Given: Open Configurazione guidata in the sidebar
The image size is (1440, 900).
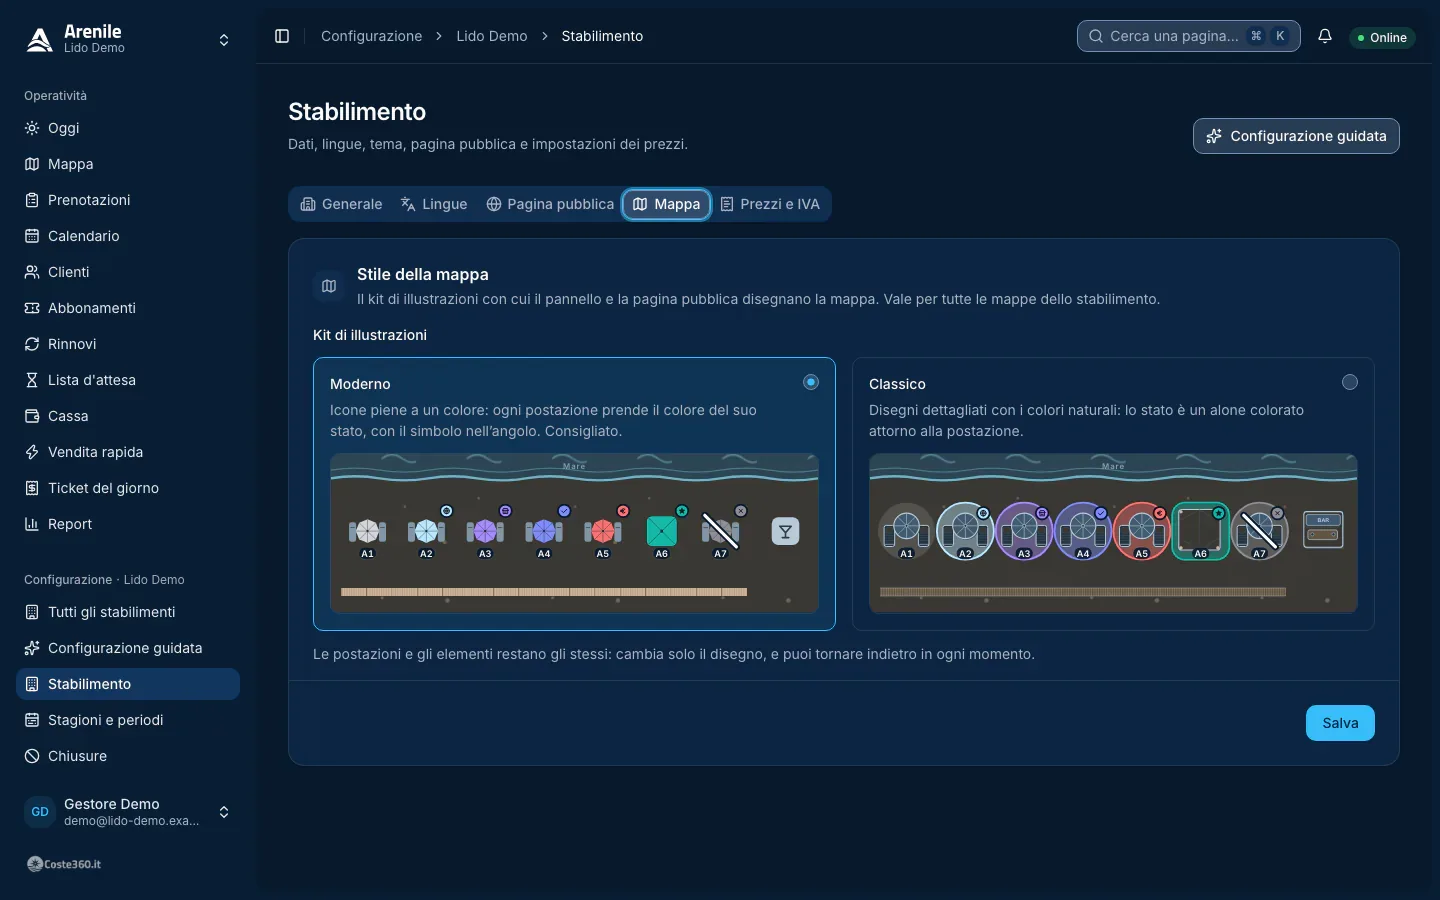Looking at the screenshot, I should (x=128, y=648).
